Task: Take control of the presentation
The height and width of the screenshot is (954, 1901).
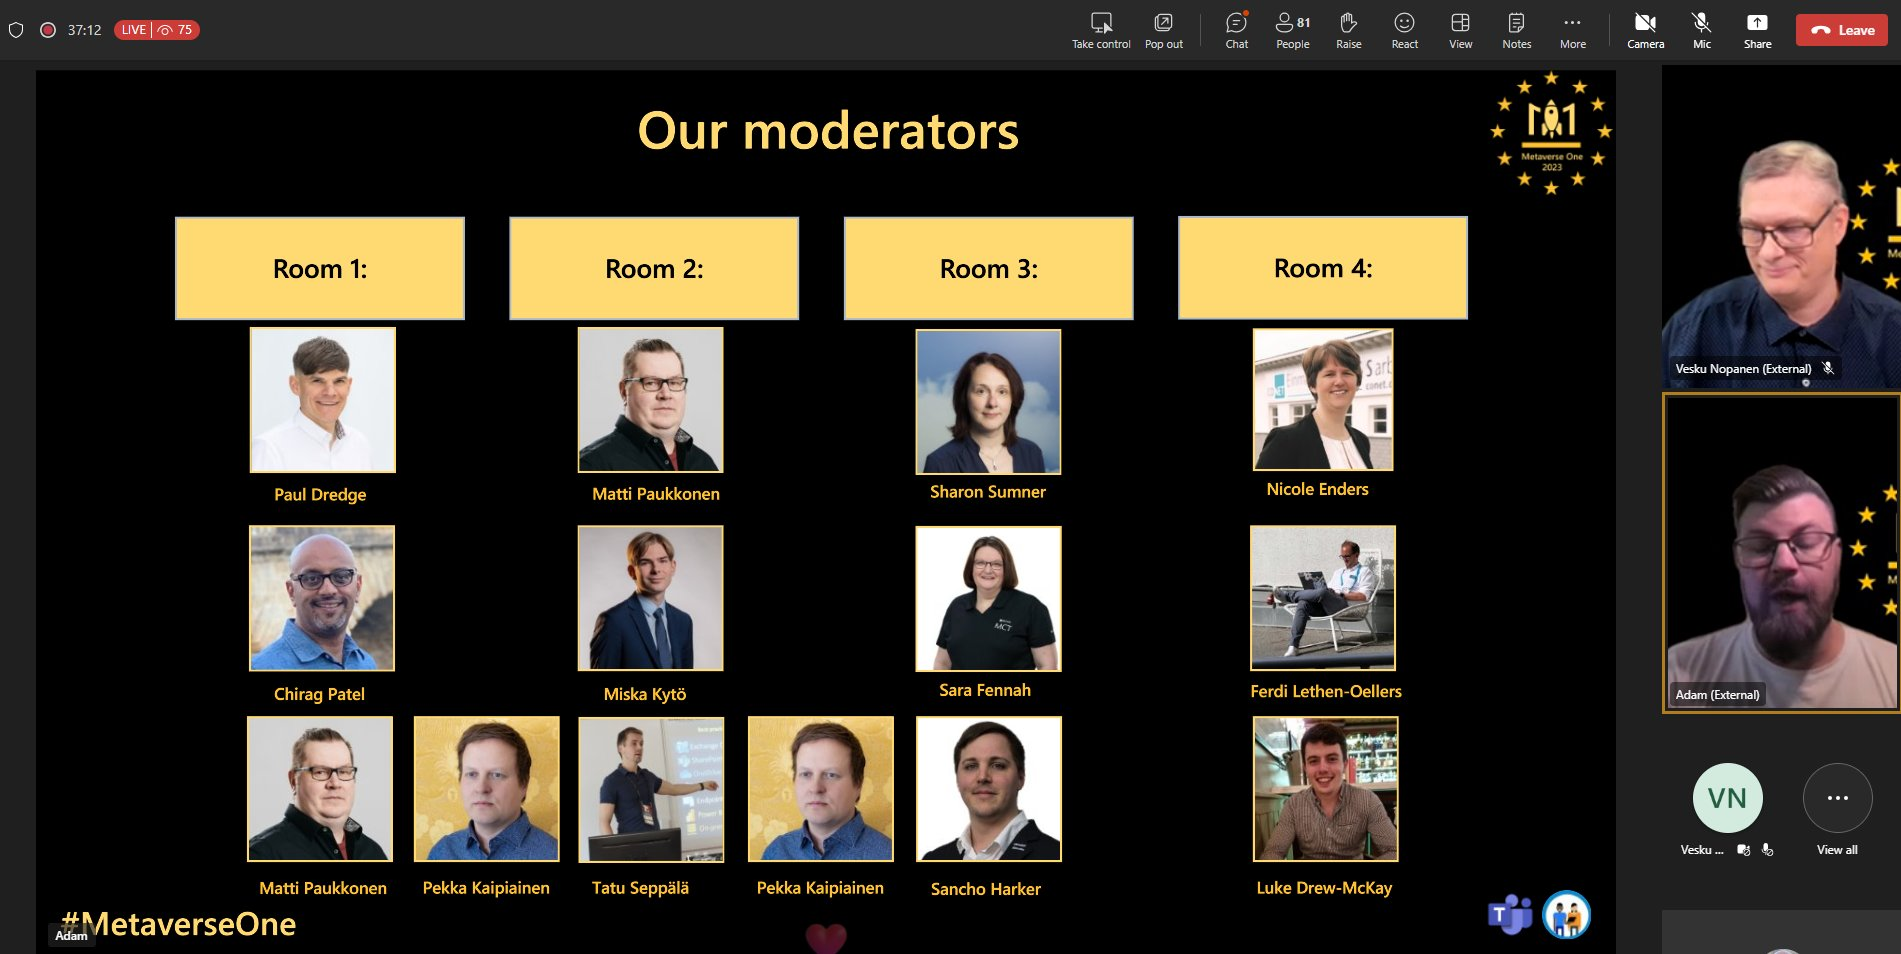Action: point(1101,30)
